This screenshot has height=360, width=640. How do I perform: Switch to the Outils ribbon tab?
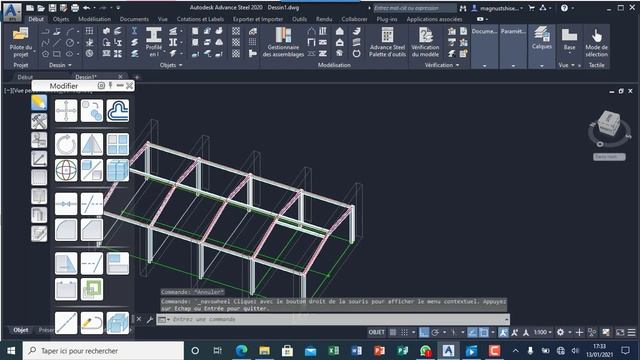pos(299,19)
